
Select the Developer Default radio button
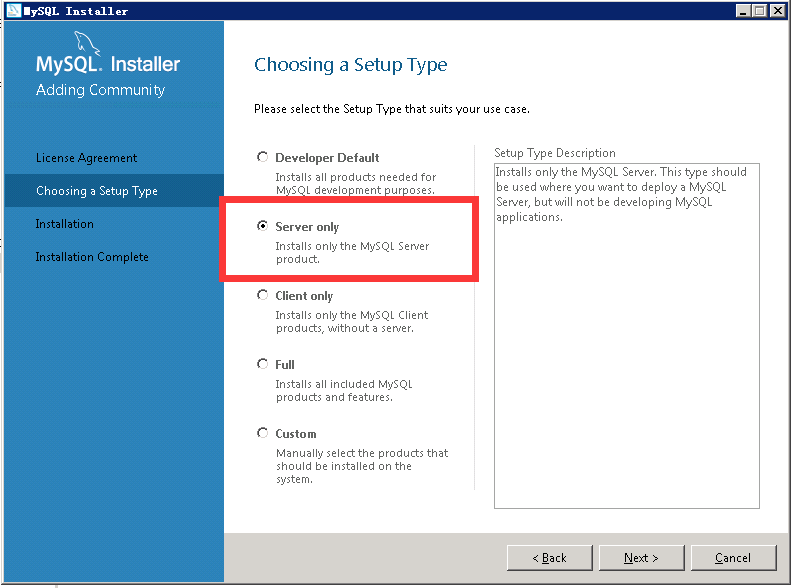[262, 157]
